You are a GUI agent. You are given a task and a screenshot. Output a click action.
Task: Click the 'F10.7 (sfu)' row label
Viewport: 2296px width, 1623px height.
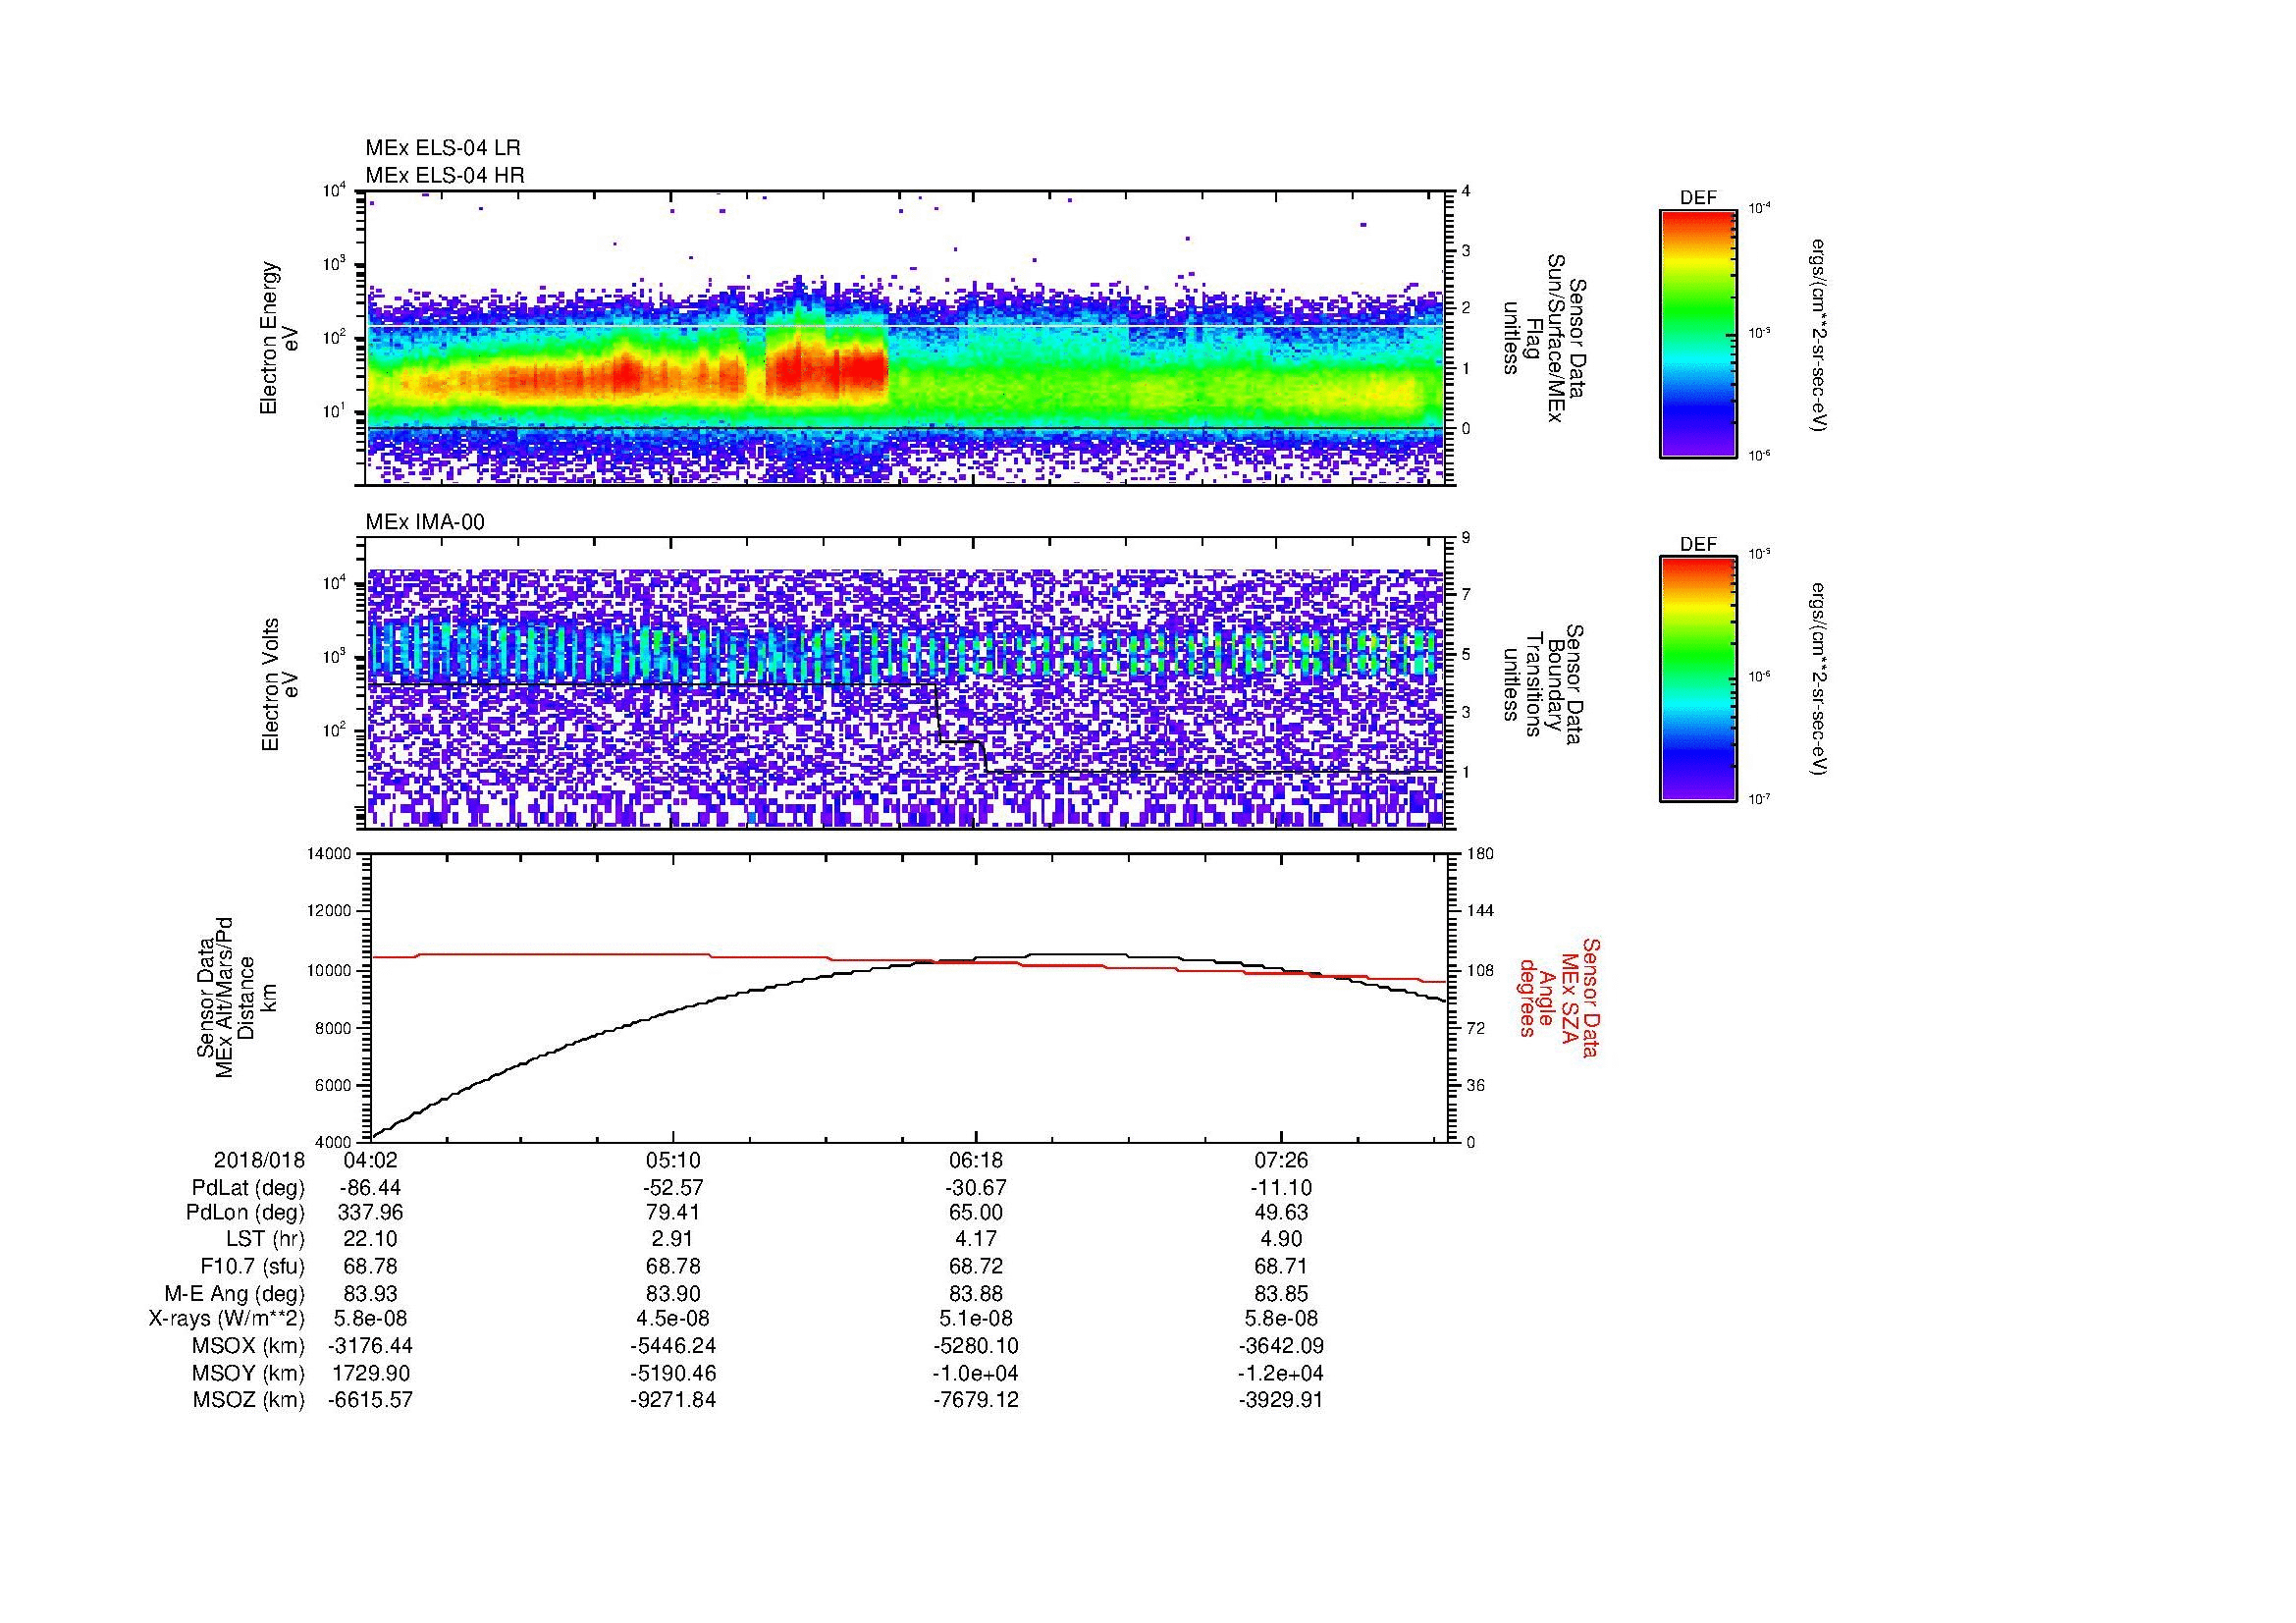tap(252, 1266)
